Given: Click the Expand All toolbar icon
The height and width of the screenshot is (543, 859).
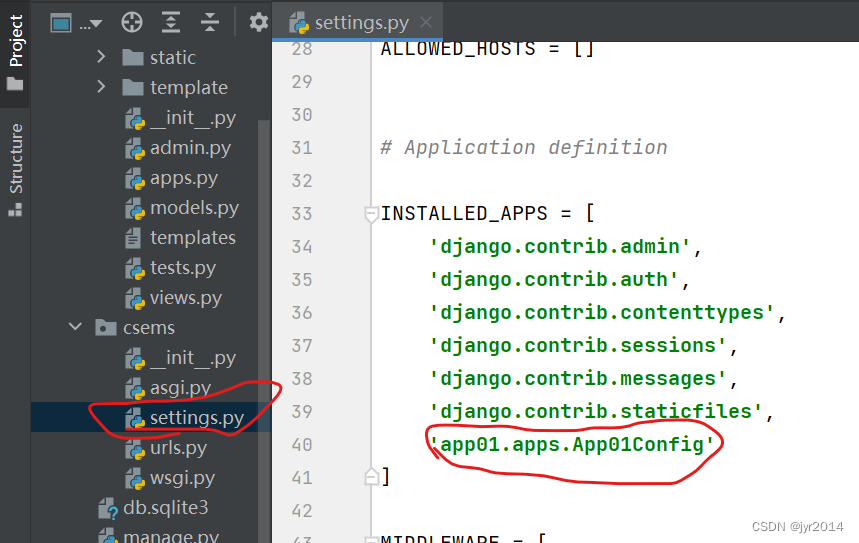Looking at the screenshot, I should (x=171, y=22).
